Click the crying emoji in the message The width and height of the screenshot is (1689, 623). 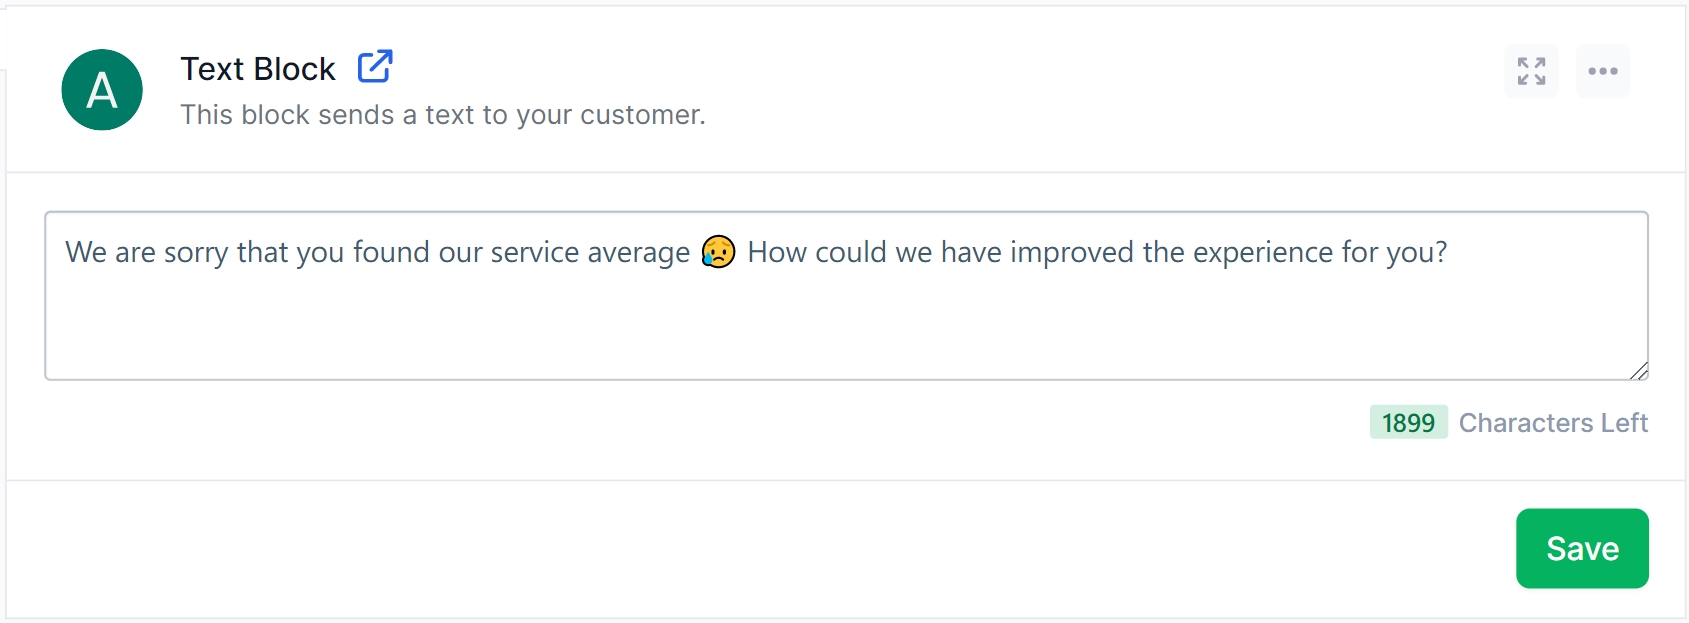point(718,252)
